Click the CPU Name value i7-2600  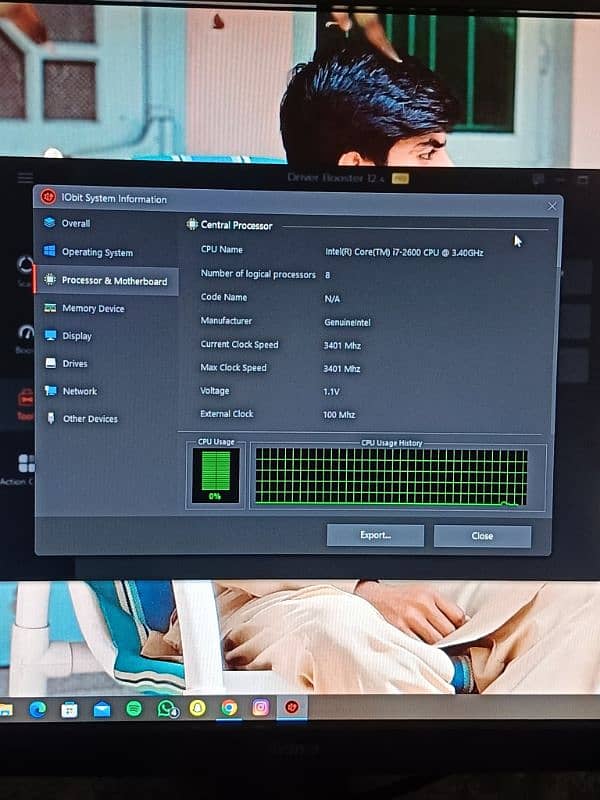(x=404, y=252)
